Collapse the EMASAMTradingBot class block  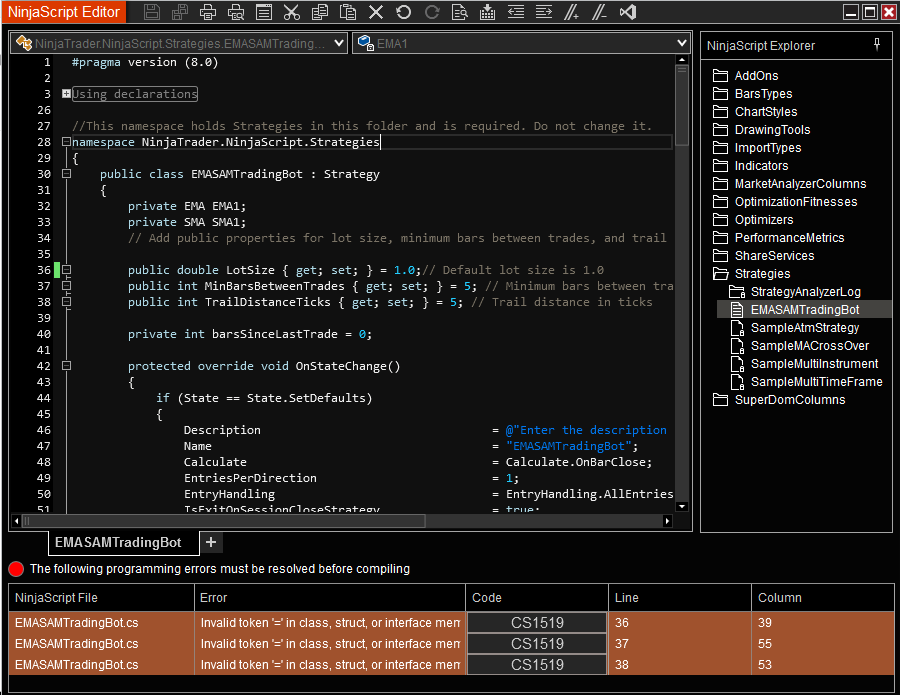pyautogui.click(x=66, y=174)
